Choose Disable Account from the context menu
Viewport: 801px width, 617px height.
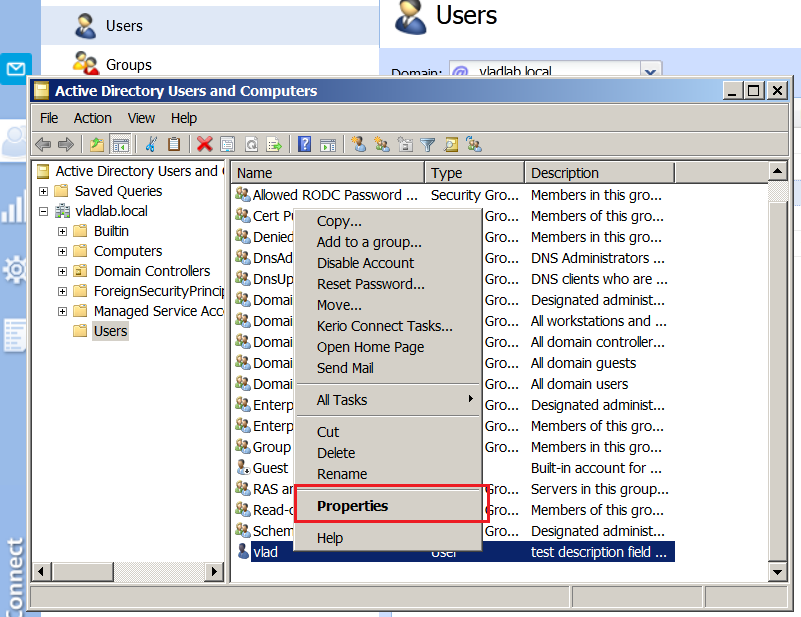pos(388,263)
